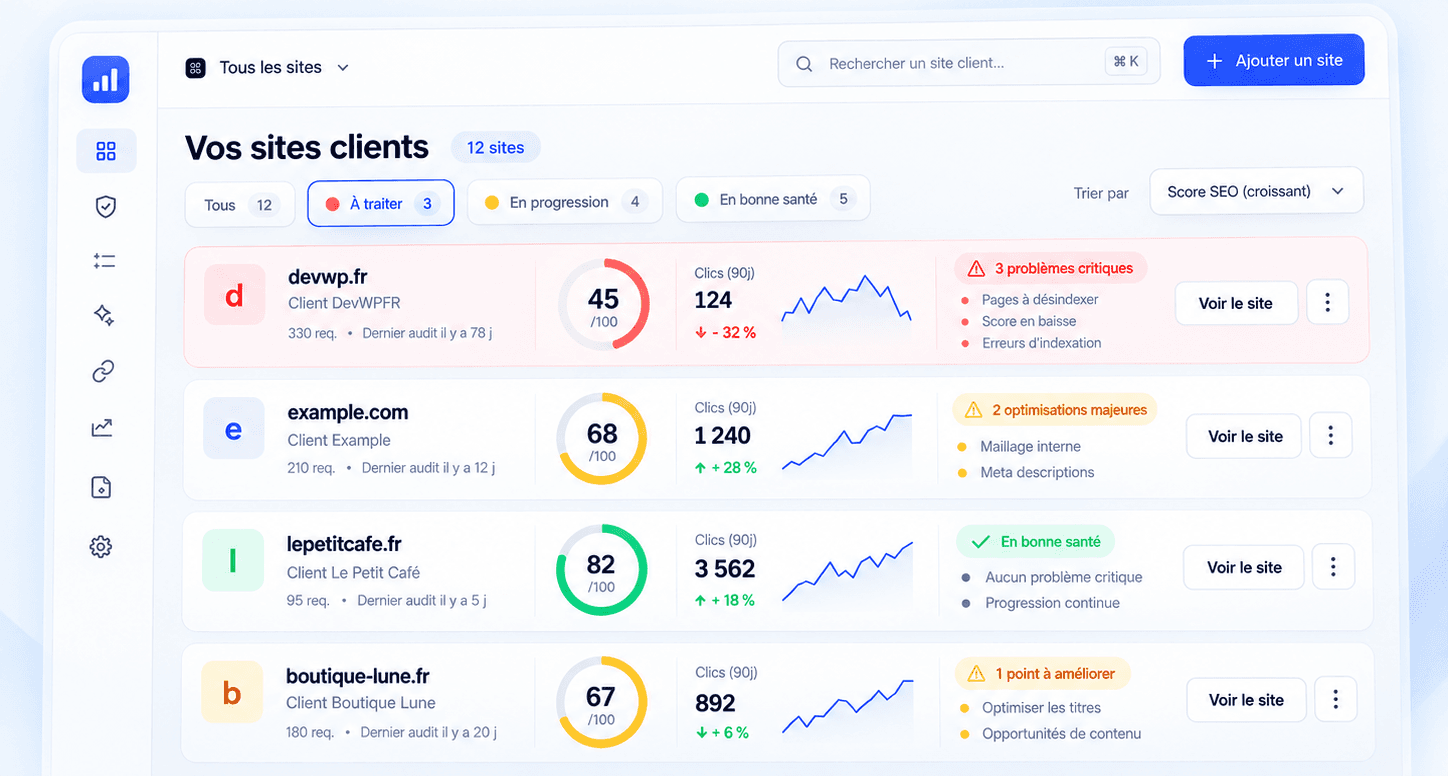Click the search magnifier icon
This screenshot has width=1448, height=776.
804,64
